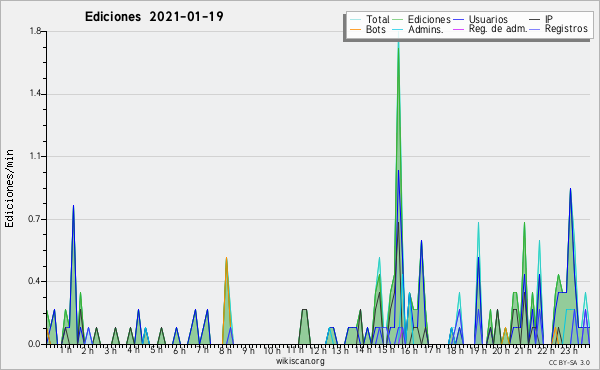This screenshot has height=370, width=600.
Task: Click the '1 h' x-axis label
Action: point(65,350)
